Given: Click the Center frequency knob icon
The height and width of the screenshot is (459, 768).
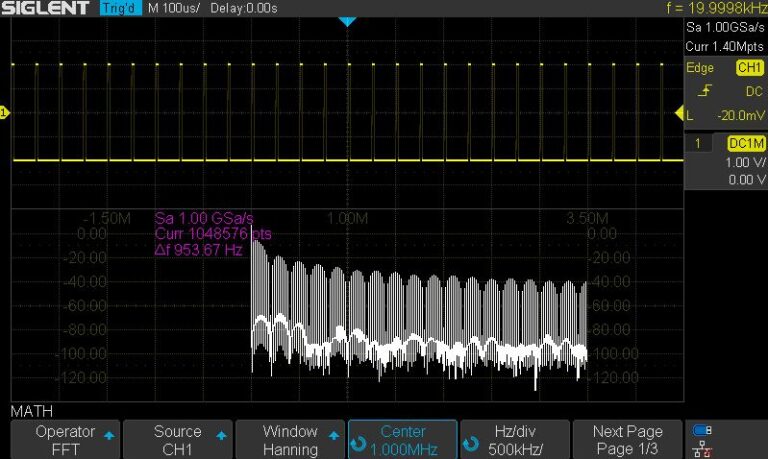Looking at the screenshot, I should point(357,442).
